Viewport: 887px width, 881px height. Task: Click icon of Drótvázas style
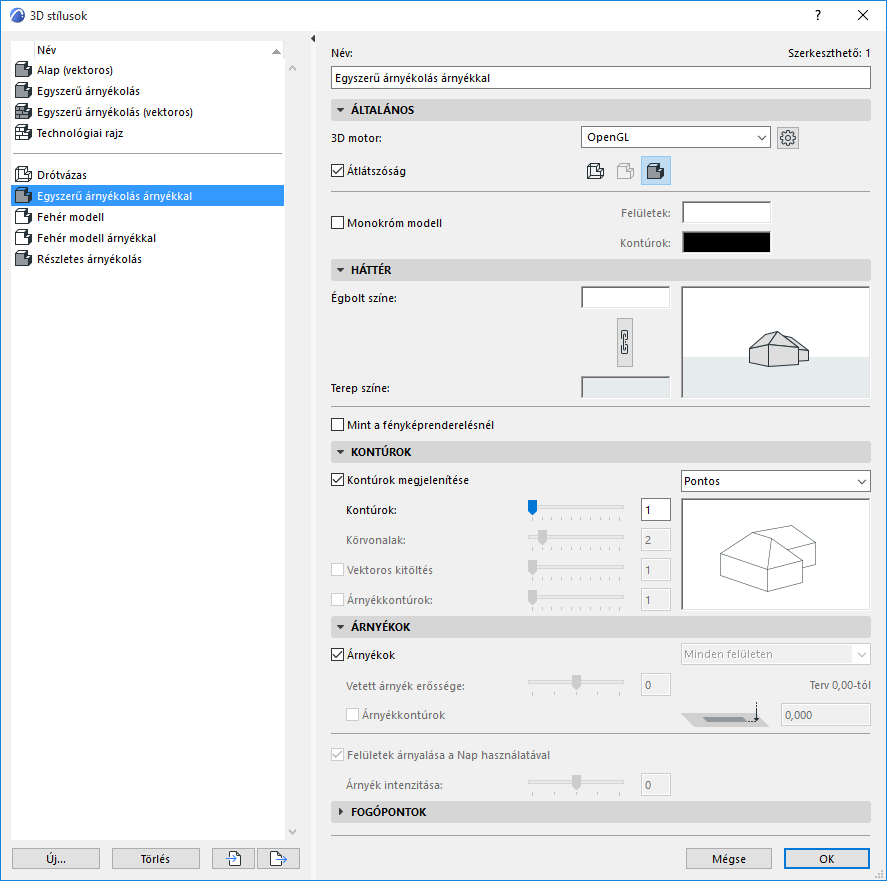23,175
